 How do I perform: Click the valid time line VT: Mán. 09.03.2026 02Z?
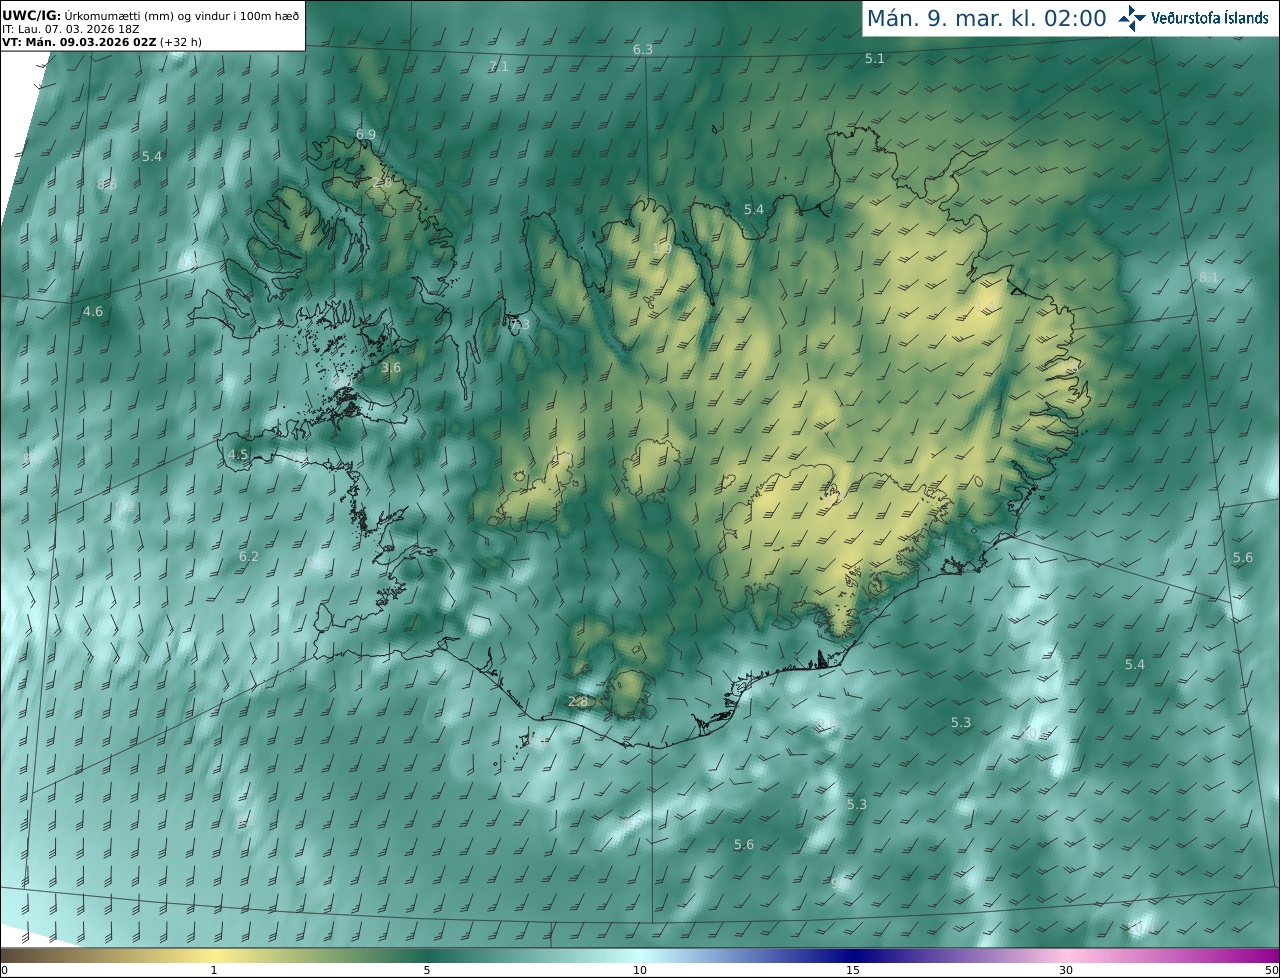coord(78,42)
